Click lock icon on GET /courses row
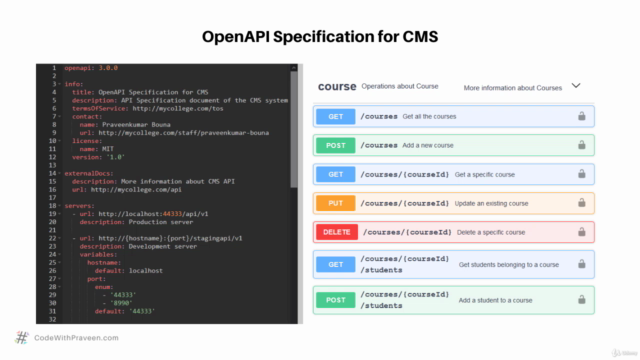Screen dimensions: 640x360 tap(582, 116)
